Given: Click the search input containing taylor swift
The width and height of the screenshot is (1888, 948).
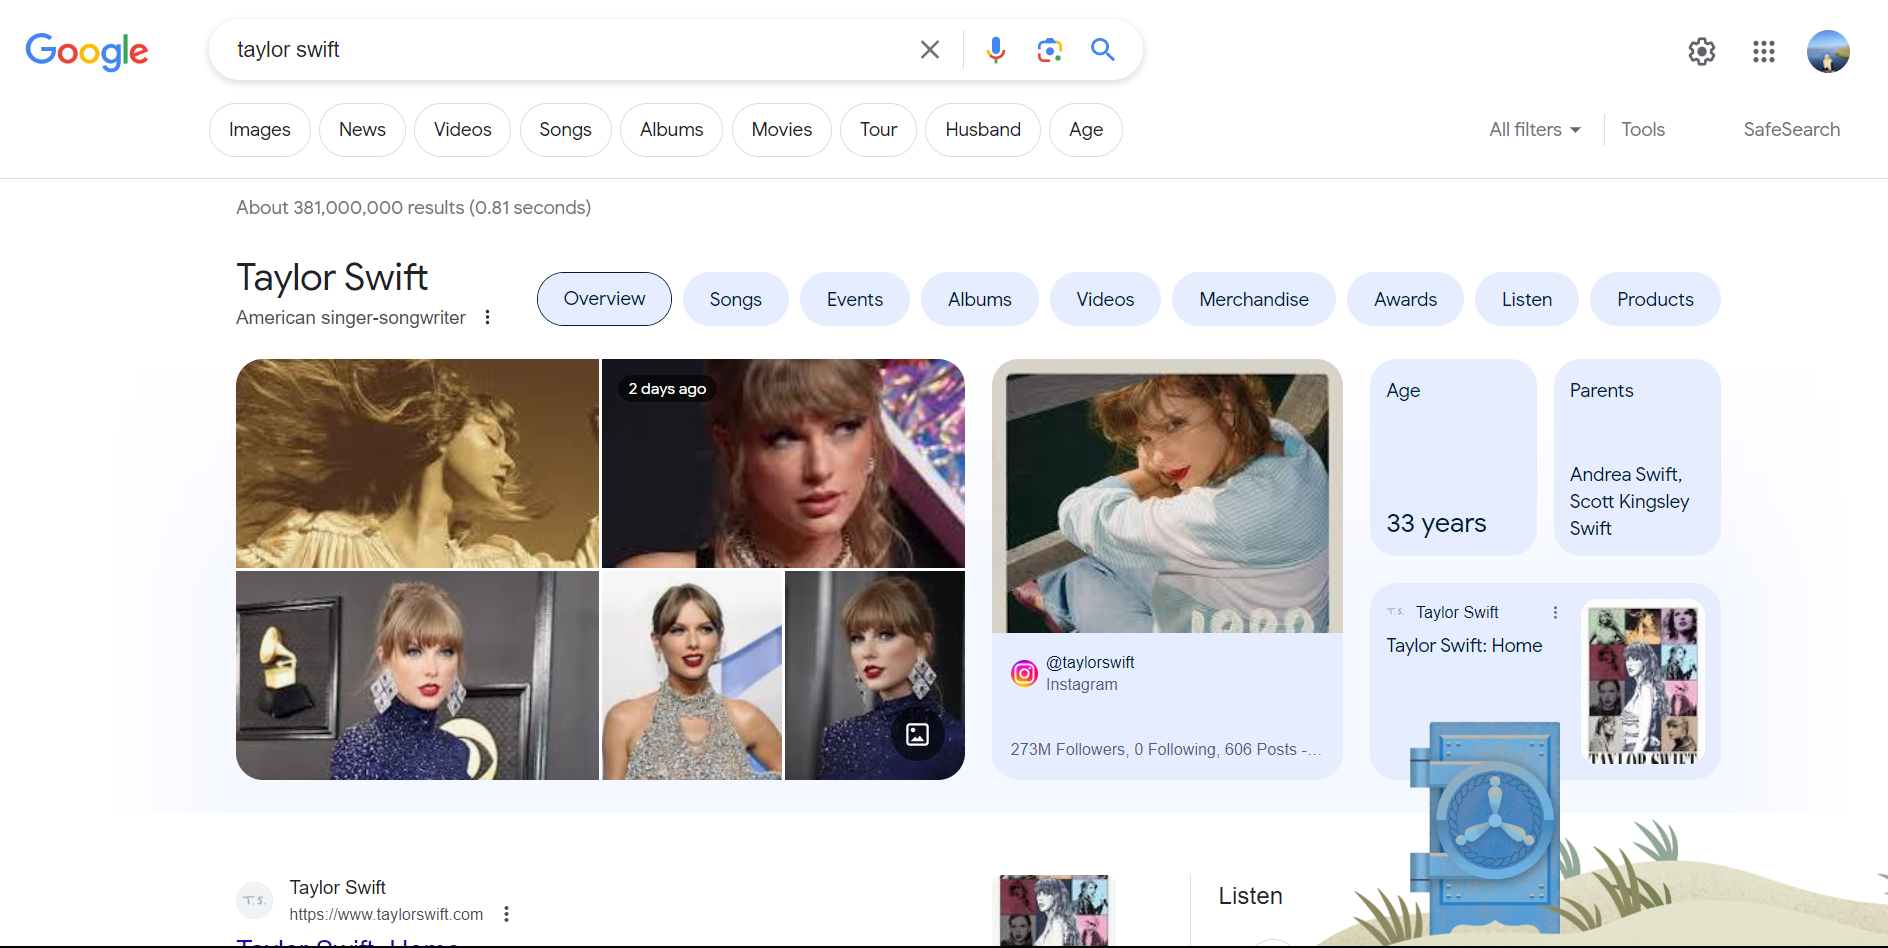Looking at the screenshot, I should click(565, 50).
